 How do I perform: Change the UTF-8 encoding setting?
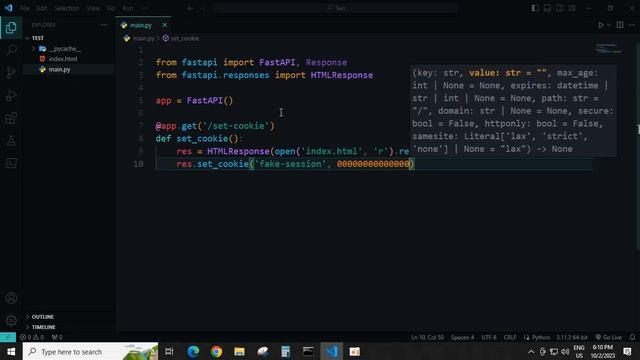point(489,337)
